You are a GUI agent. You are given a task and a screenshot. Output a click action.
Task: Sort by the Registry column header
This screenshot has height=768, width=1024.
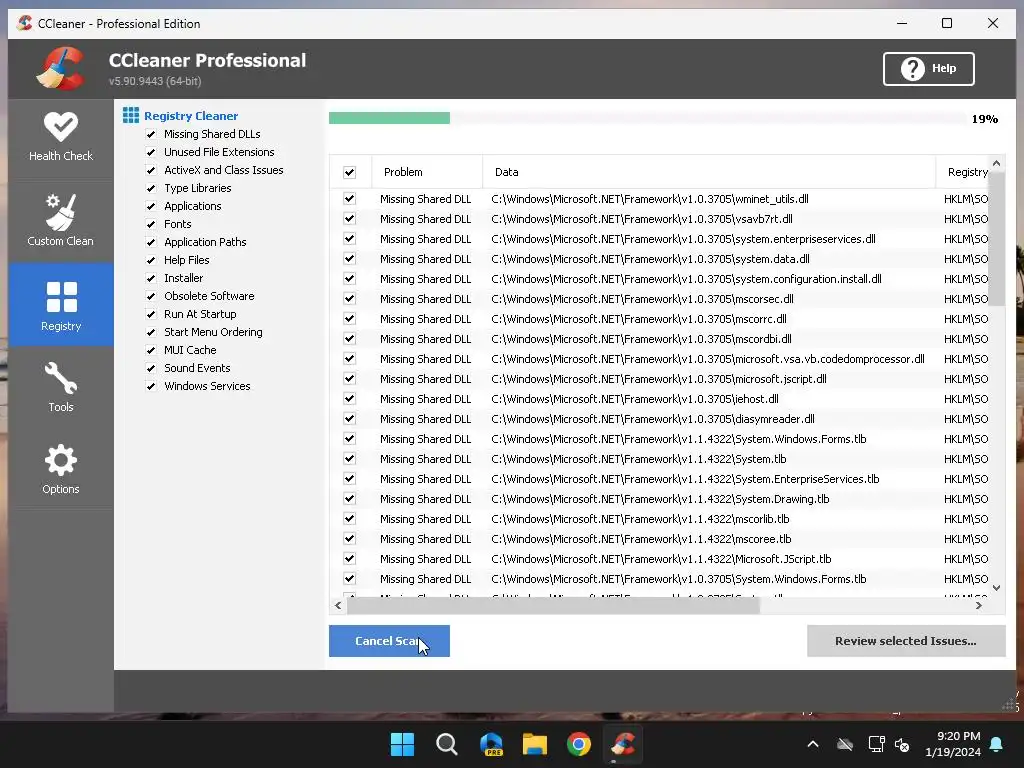963,172
